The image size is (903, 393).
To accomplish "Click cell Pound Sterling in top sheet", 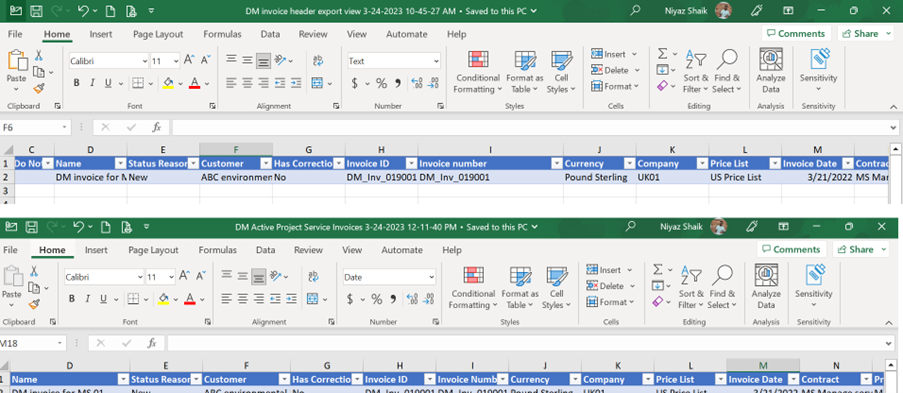I will [600, 177].
